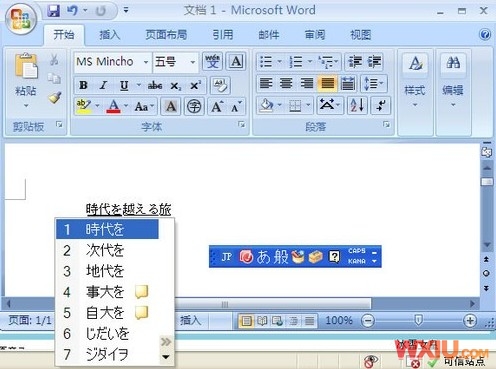Toggle subscript formatting

175,86
